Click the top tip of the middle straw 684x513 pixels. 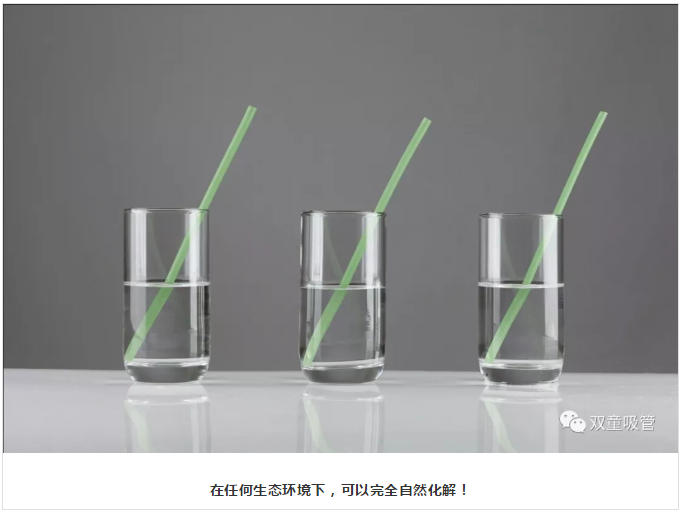pos(425,121)
